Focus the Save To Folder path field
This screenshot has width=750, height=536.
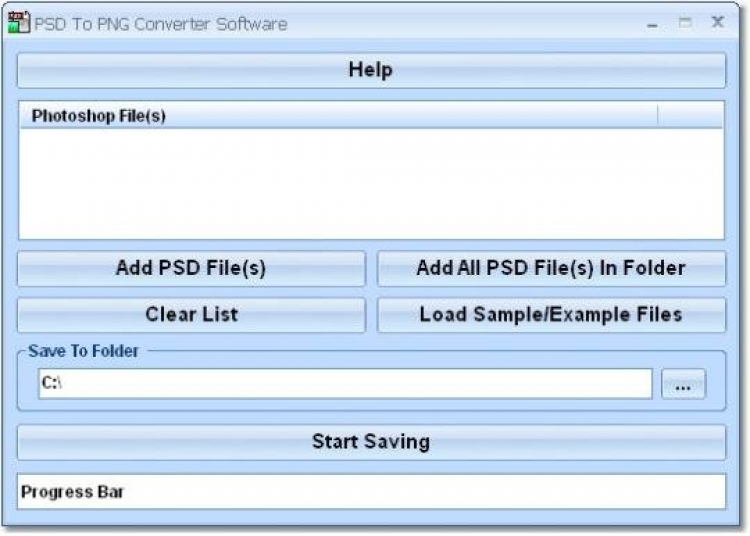[x=345, y=383]
